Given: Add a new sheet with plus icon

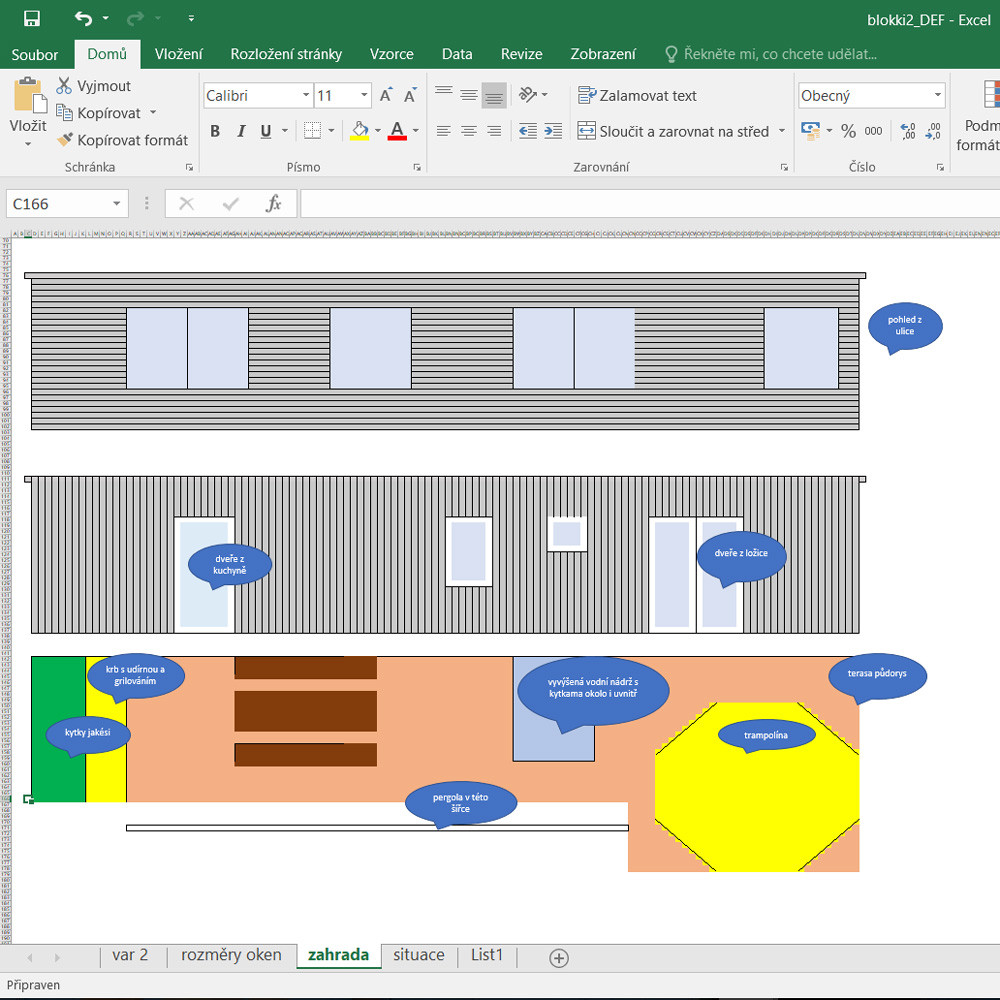Looking at the screenshot, I should point(559,958).
